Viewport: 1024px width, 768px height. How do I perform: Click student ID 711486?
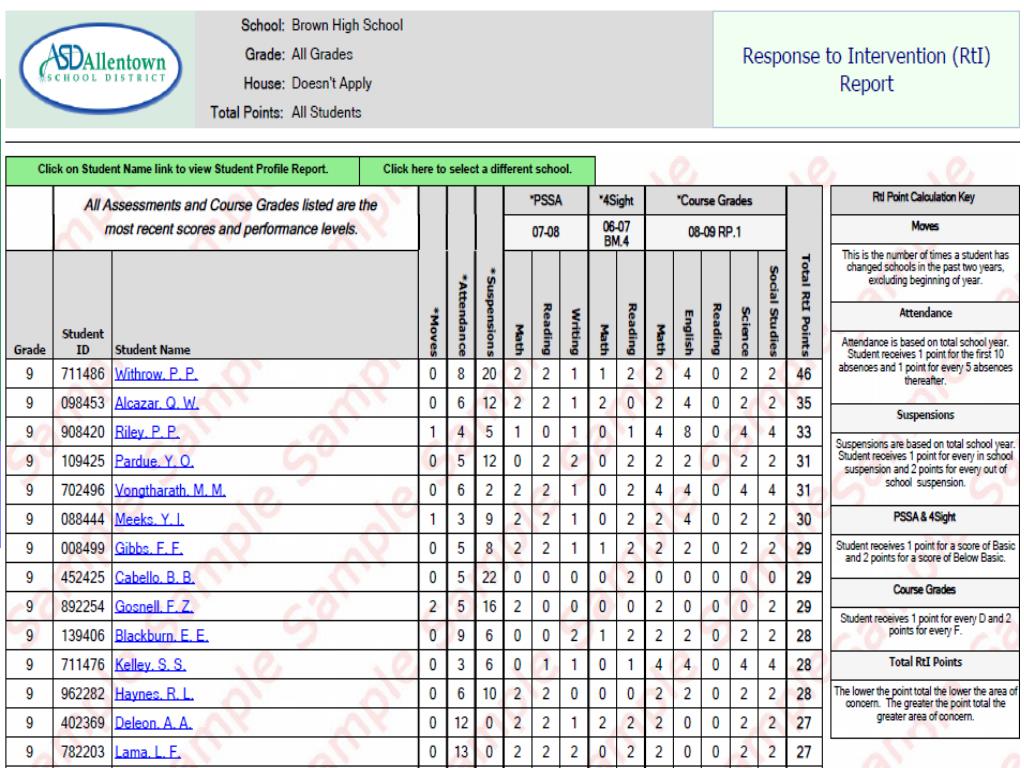[x=82, y=374]
